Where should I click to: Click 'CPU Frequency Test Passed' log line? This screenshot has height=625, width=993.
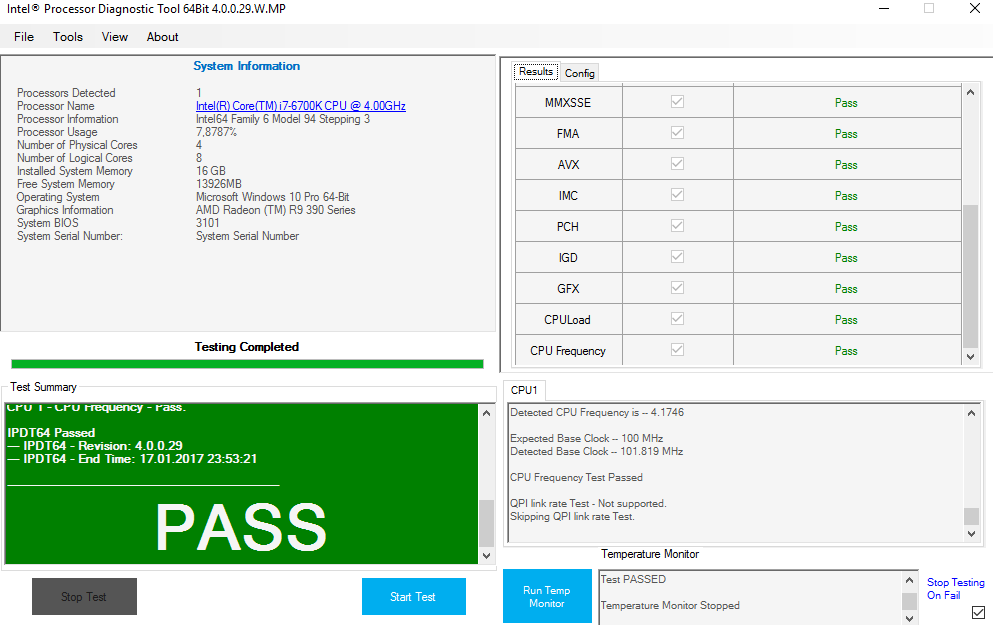click(576, 477)
